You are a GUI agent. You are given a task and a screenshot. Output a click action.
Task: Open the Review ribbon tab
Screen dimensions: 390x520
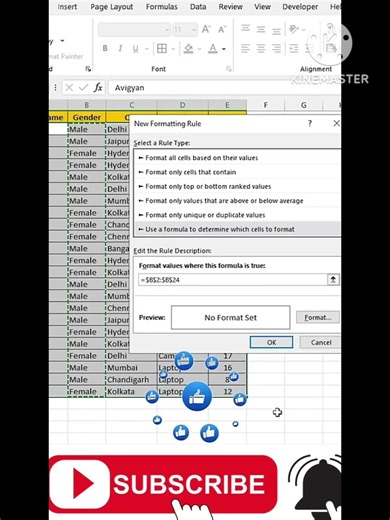[x=231, y=7]
